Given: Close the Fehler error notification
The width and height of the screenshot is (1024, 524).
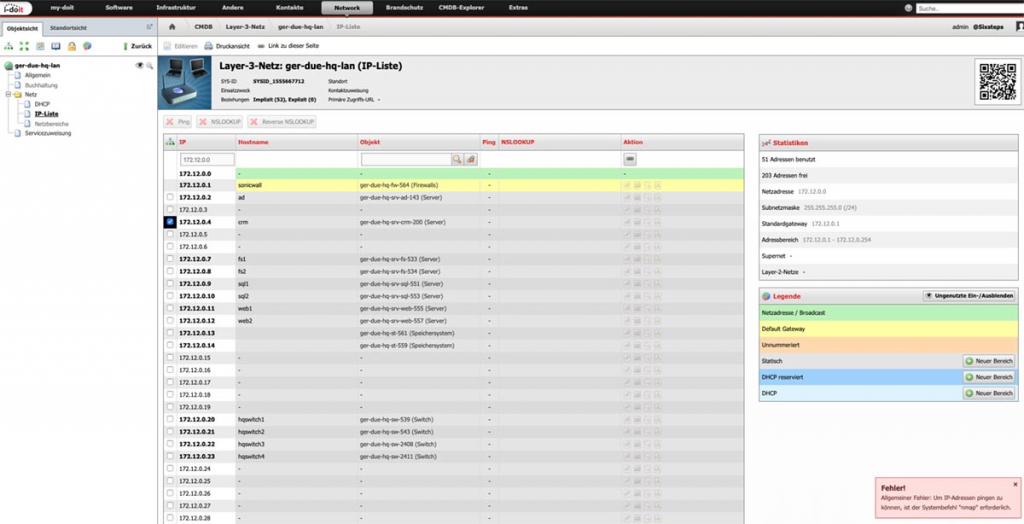Looking at the screenshot, I should [1014, 484].
